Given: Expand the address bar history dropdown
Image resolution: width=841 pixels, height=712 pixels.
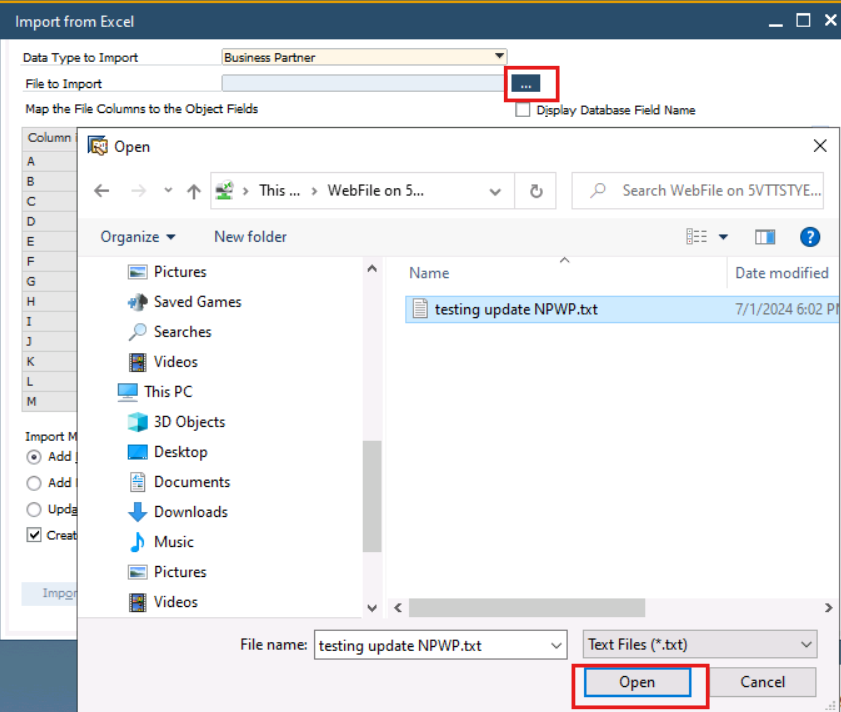Looking at the screenshot, I should (495, 191).
